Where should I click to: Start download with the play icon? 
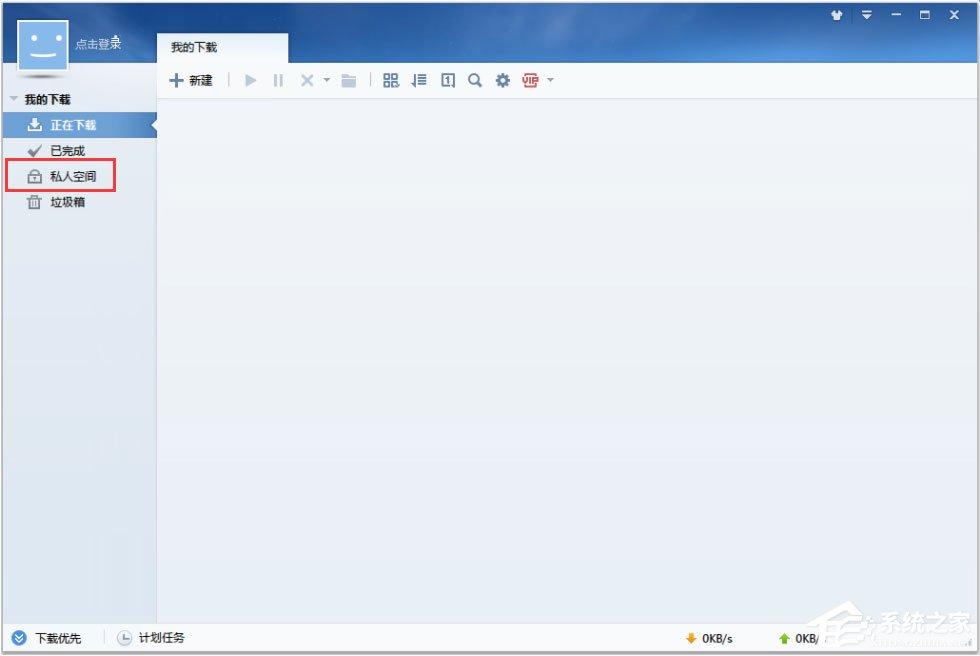[x=251, y=81]
